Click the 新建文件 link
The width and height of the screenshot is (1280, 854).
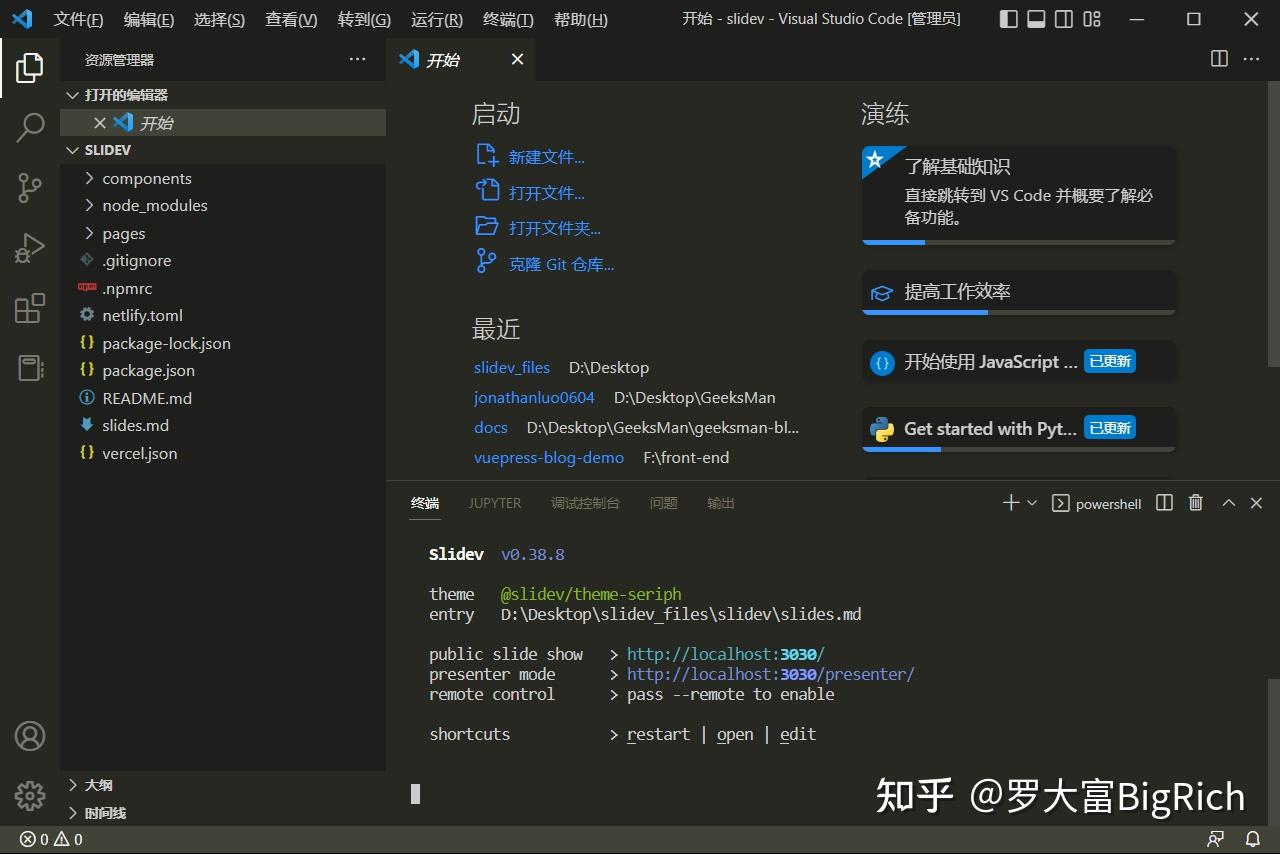coord(541,156)
